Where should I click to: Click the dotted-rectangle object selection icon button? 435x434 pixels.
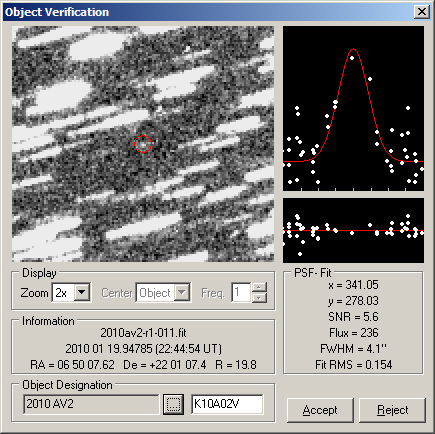click(173, 404)
